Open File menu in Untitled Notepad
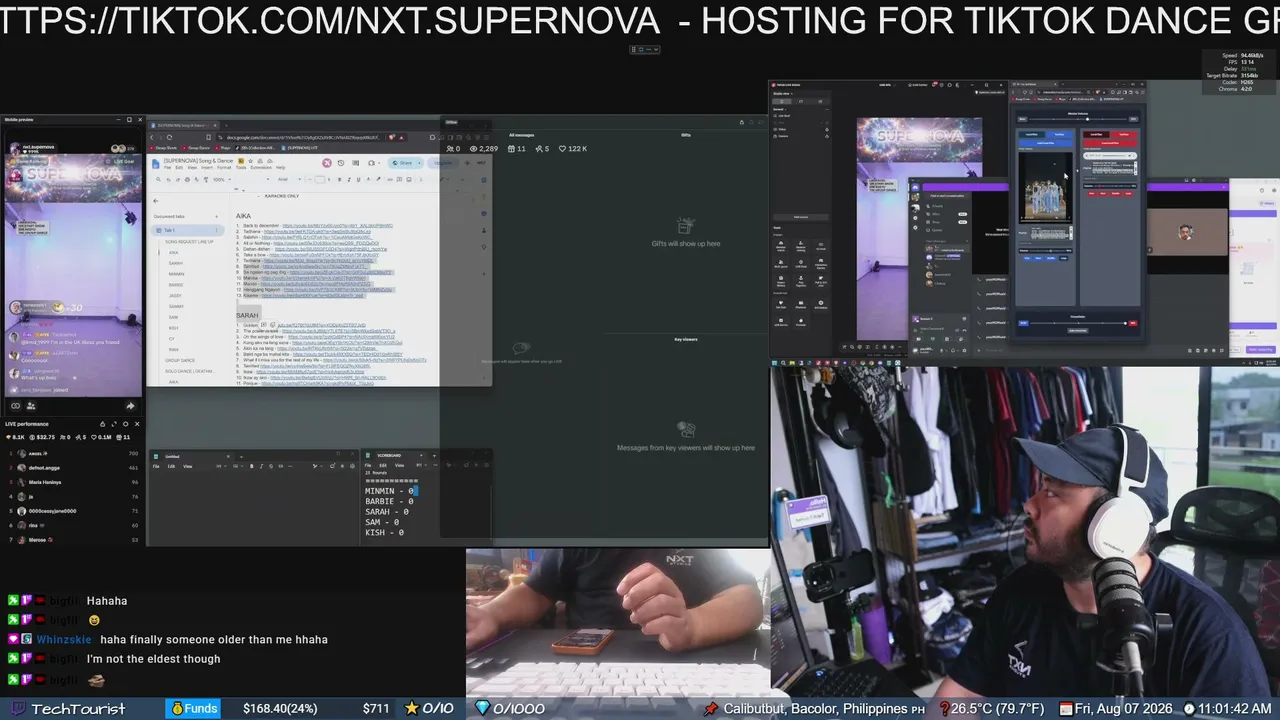This screenshot has height=720, width=1280. [x=157, y=466]
